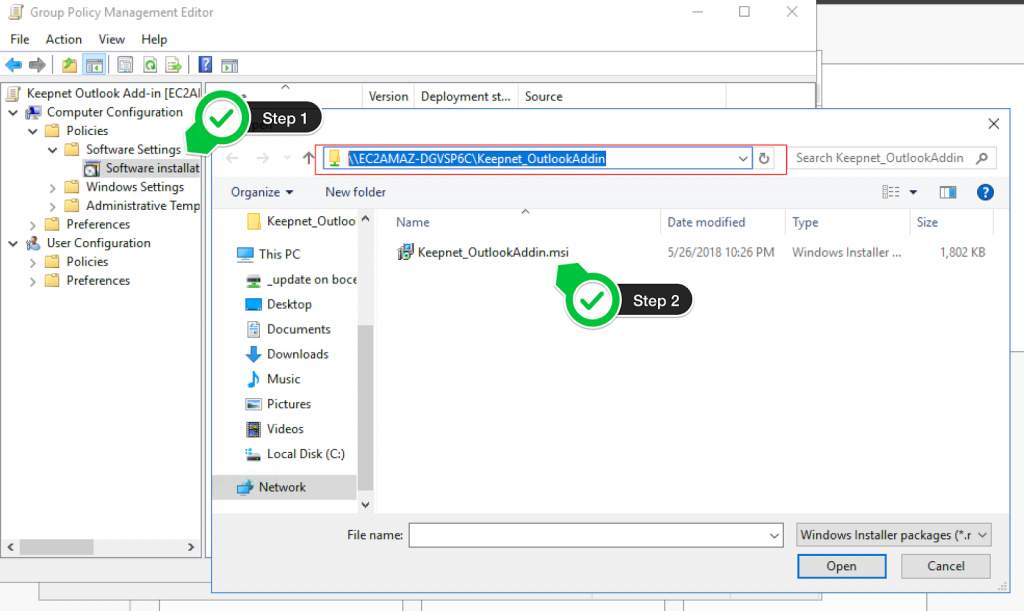
Task: Open Videos in the navigation pane
Action: (285, 429)
